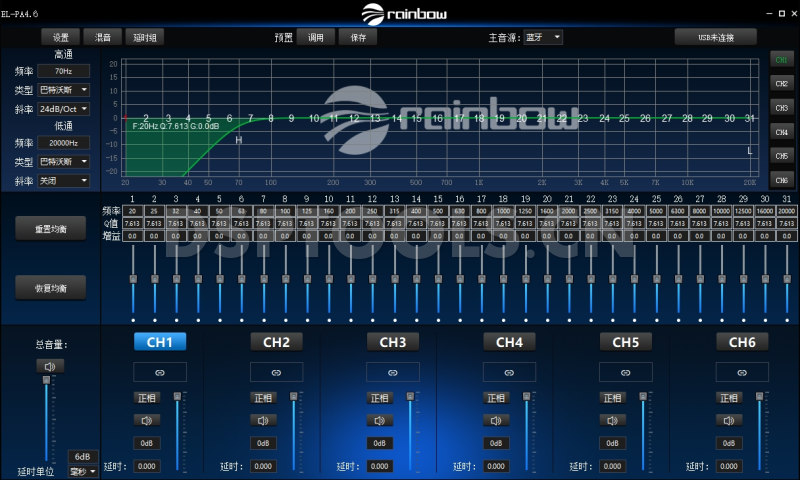Select CH4 in the right graph sidebar
The height and width of the screenshot is (480, 800).
[x=782, y=132]
